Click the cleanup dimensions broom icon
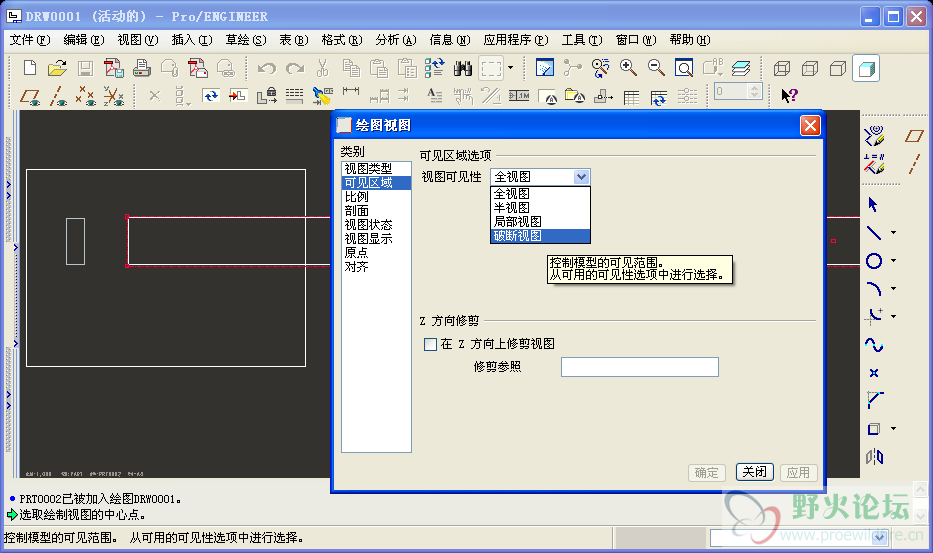This screenshot has height=553, width=933. click(322, 95)
